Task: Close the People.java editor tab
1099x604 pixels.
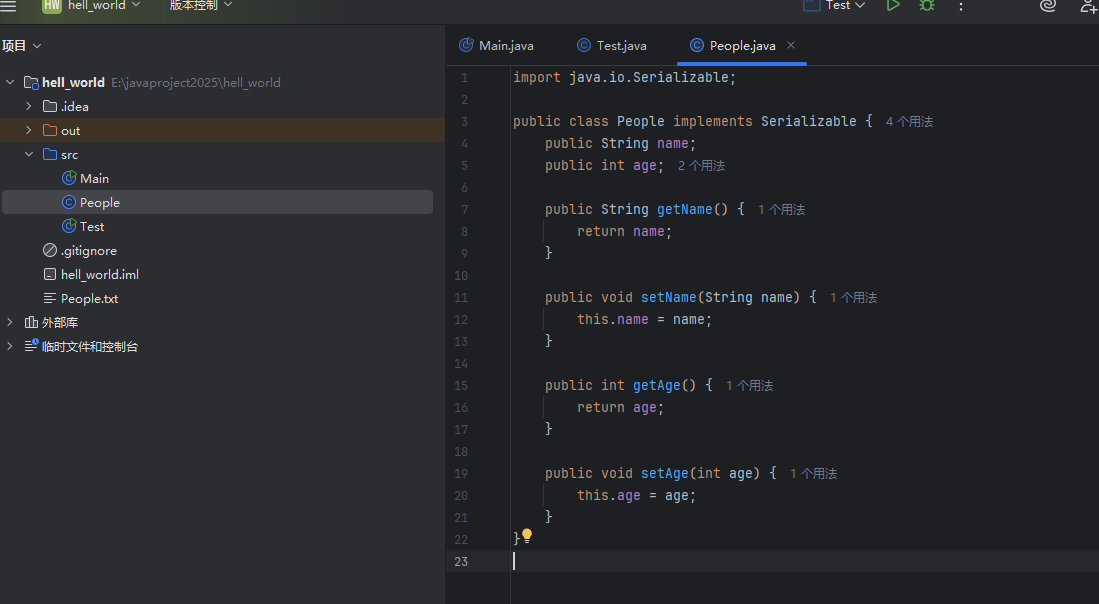Action: tap(791, 45)
